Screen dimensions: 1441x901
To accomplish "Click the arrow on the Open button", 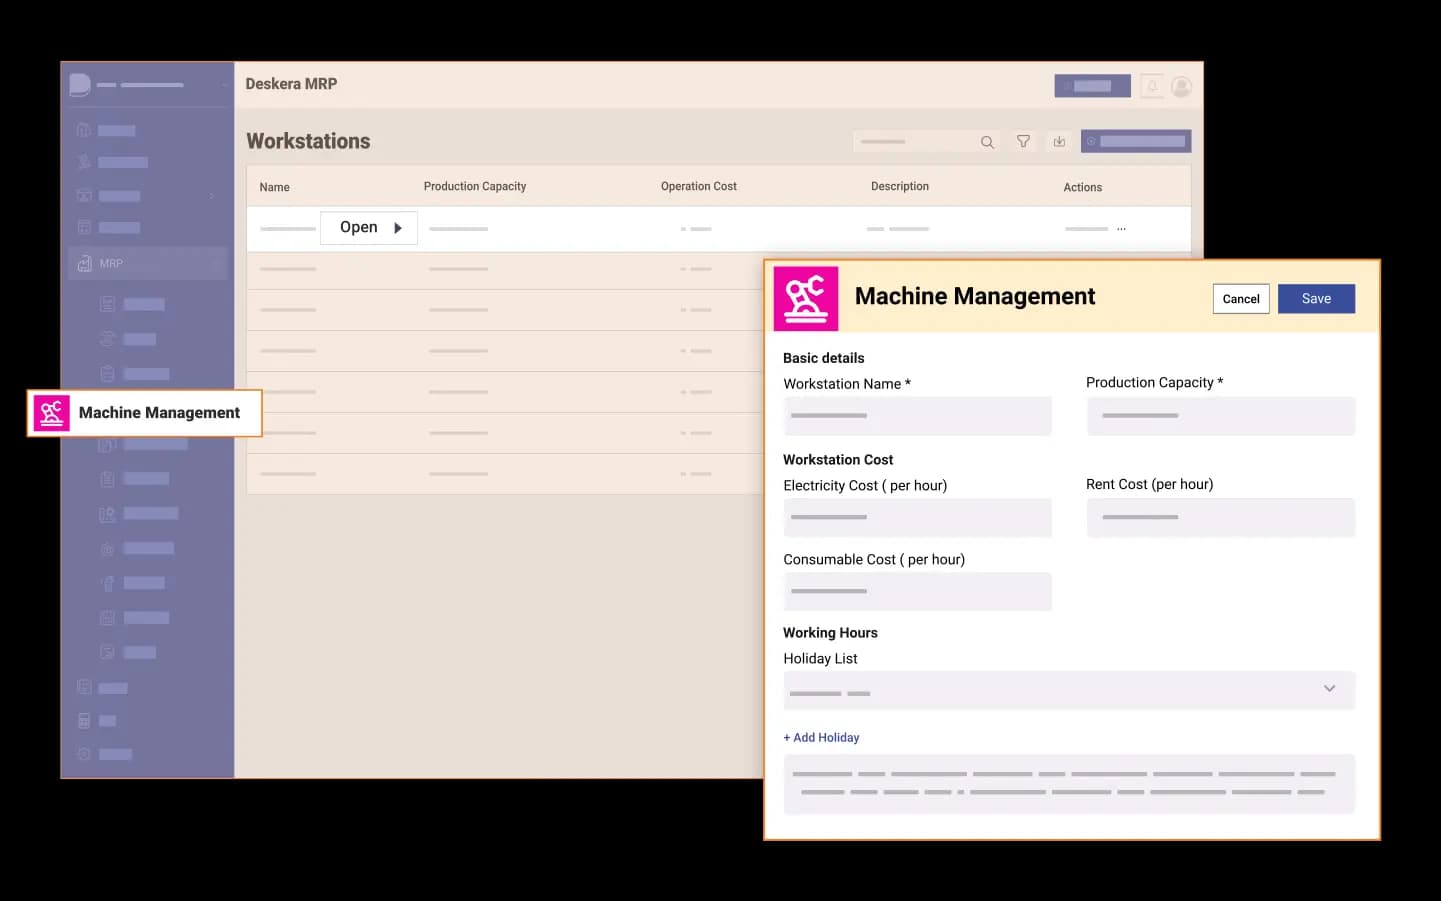I will coord(398,228).
